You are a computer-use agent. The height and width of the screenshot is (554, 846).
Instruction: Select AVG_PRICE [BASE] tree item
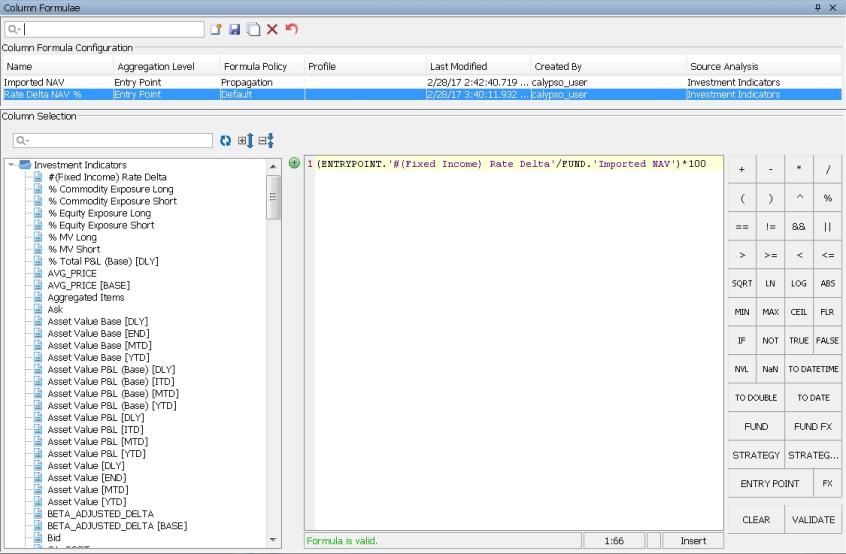pos(88,285)
